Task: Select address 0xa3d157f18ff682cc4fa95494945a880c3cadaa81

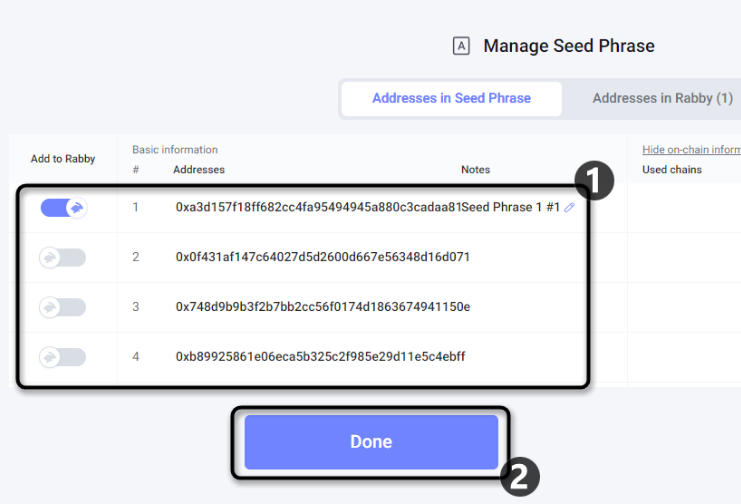Action: 318,207
